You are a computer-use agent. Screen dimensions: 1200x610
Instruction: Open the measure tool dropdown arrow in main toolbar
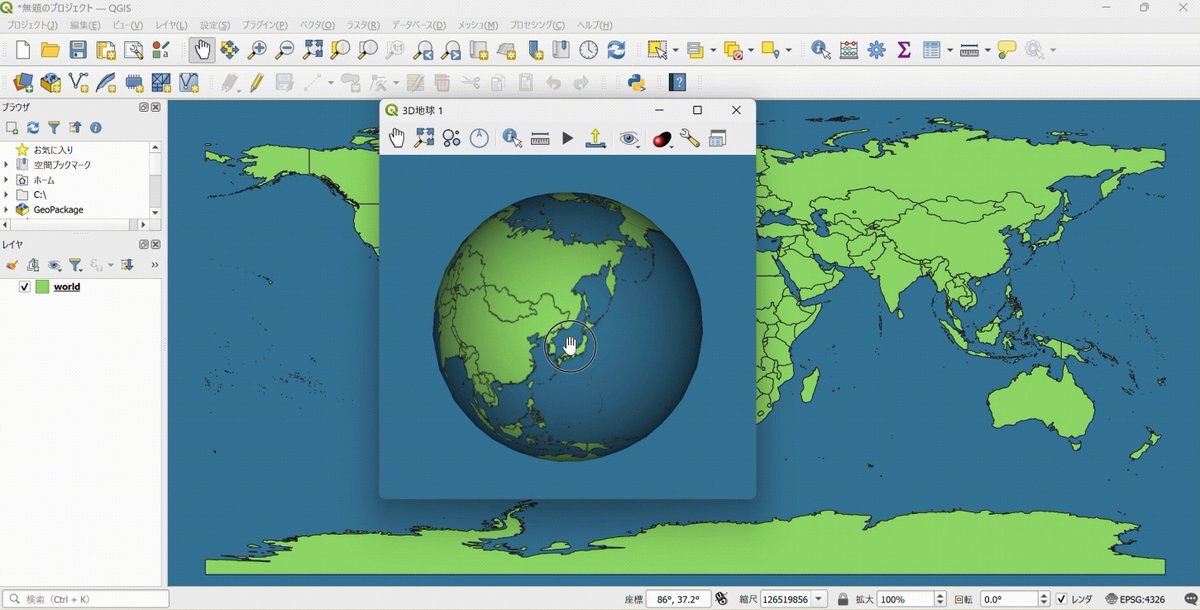(x=987, y=50)
